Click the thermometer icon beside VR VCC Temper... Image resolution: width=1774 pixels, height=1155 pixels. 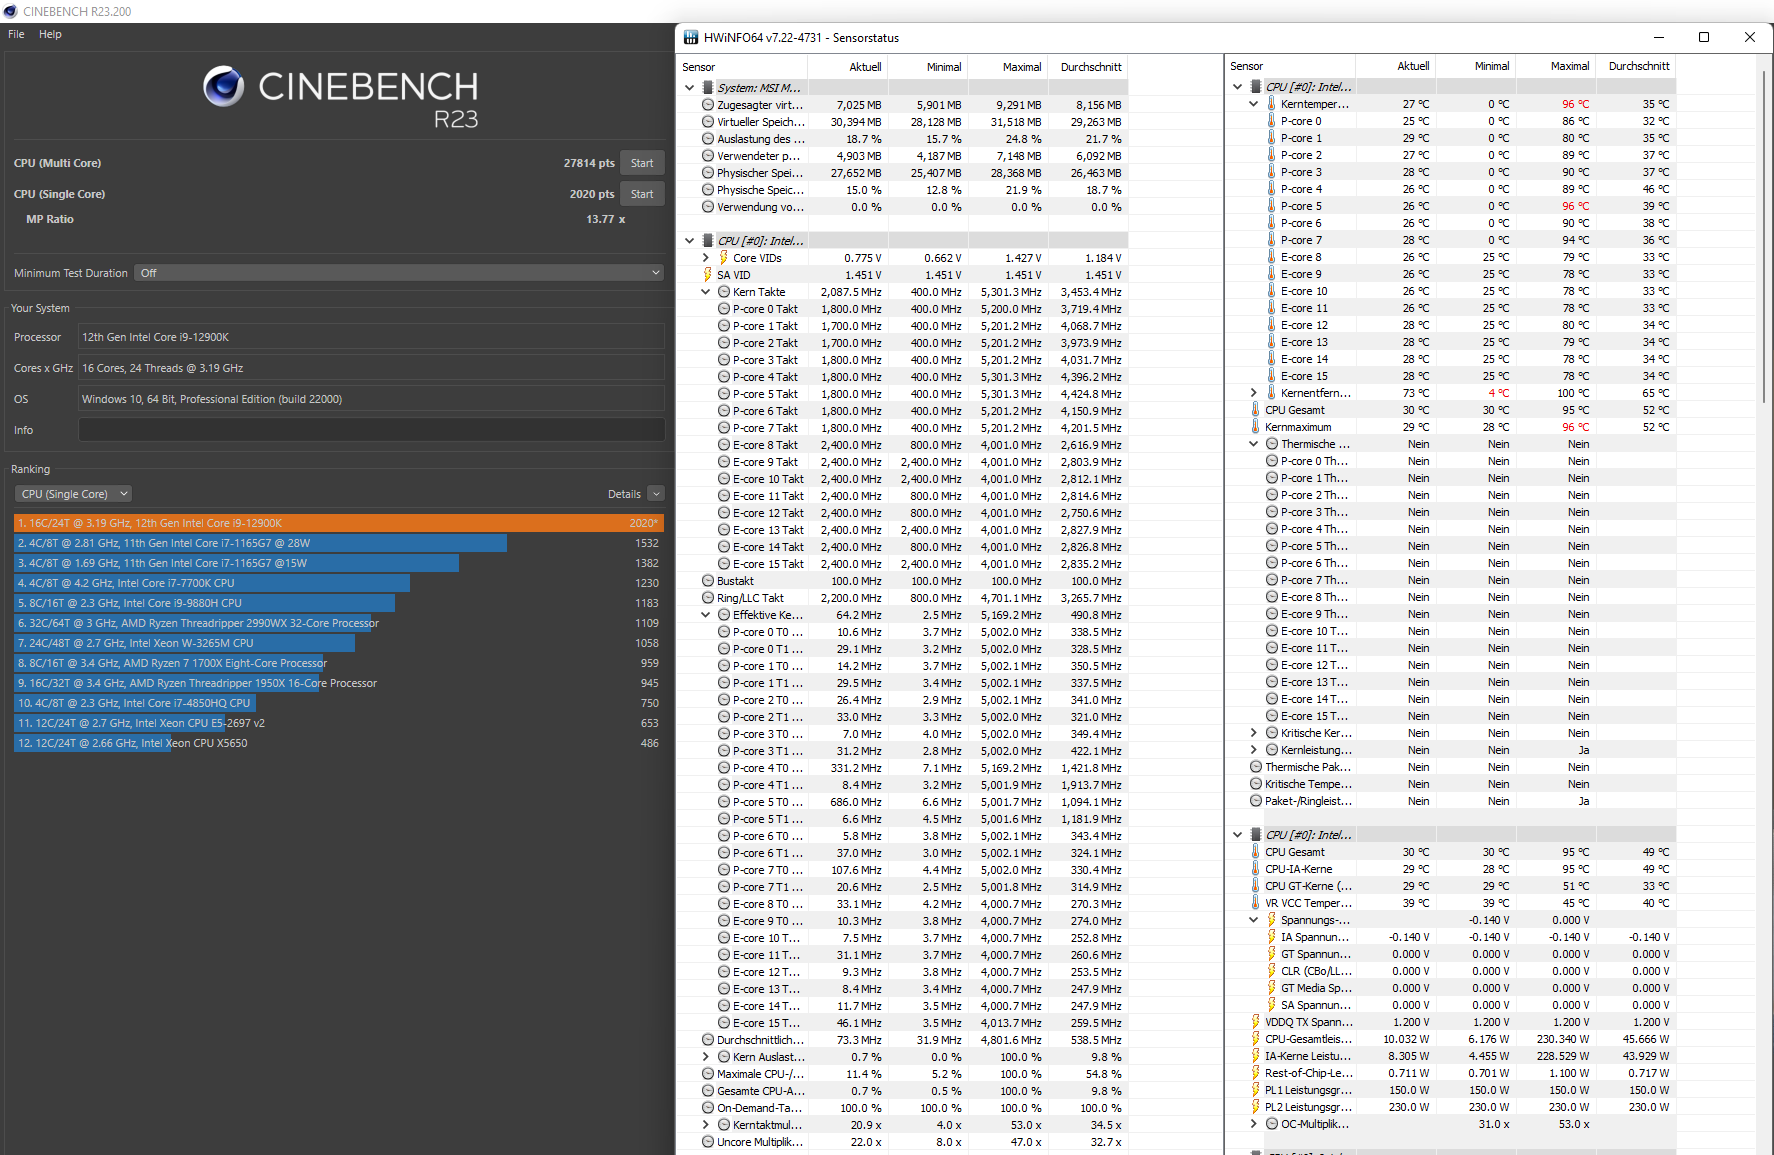coord(1256,903)
